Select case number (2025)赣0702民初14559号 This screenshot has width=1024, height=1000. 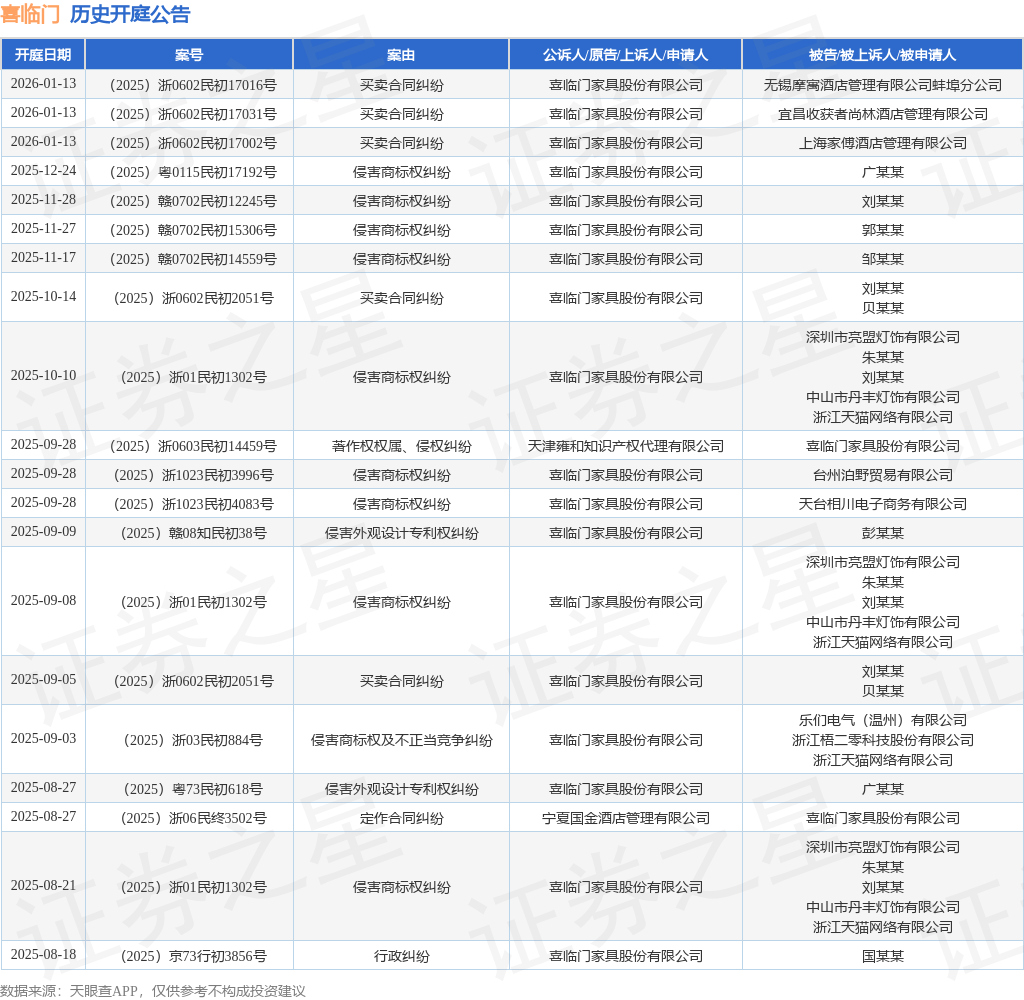click(x=193, y=259)
